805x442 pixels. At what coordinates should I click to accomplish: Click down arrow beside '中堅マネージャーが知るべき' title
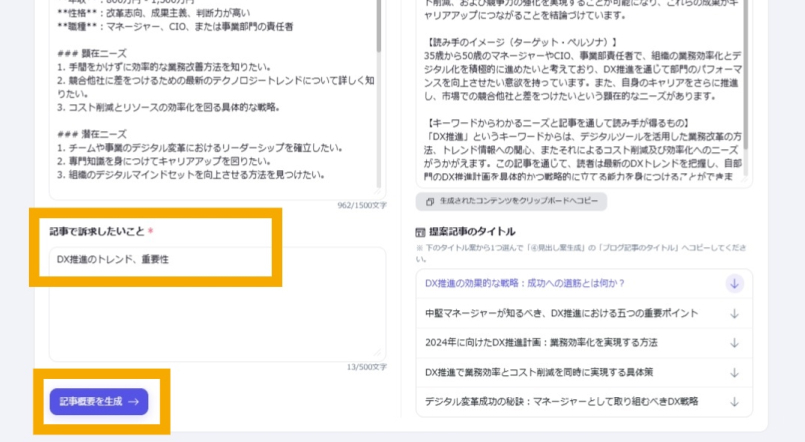(x=735, y=313)
